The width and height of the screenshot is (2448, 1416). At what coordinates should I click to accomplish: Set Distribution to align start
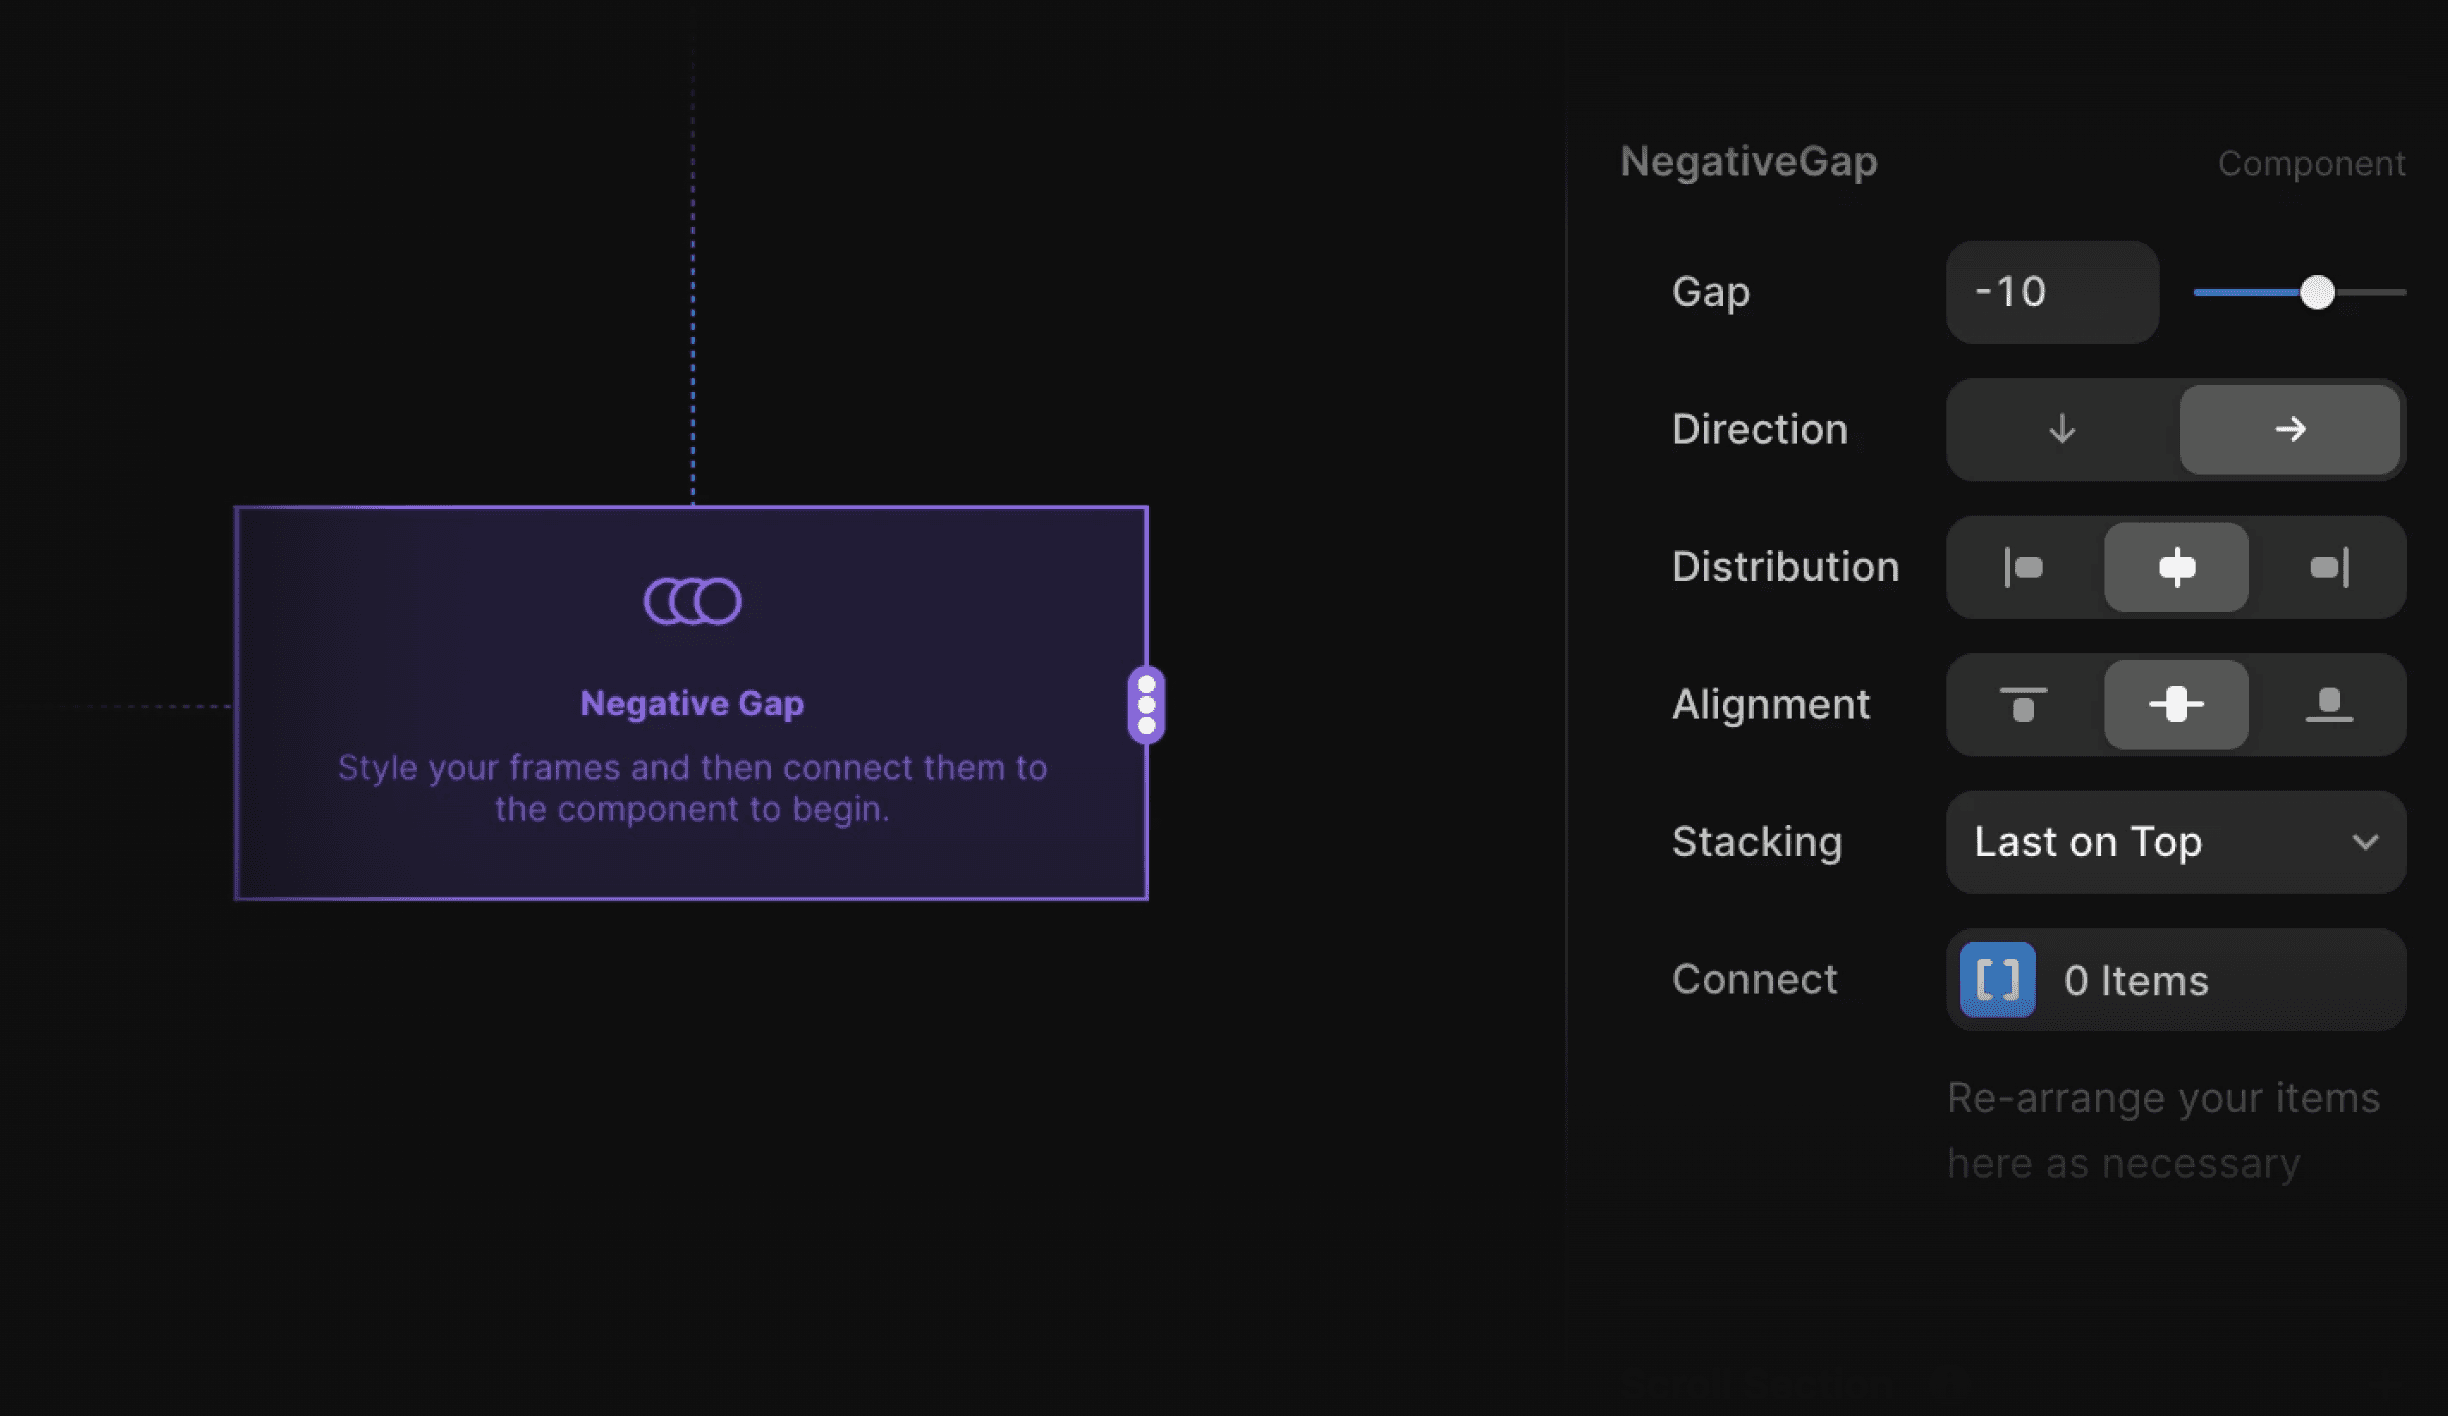2023,567
